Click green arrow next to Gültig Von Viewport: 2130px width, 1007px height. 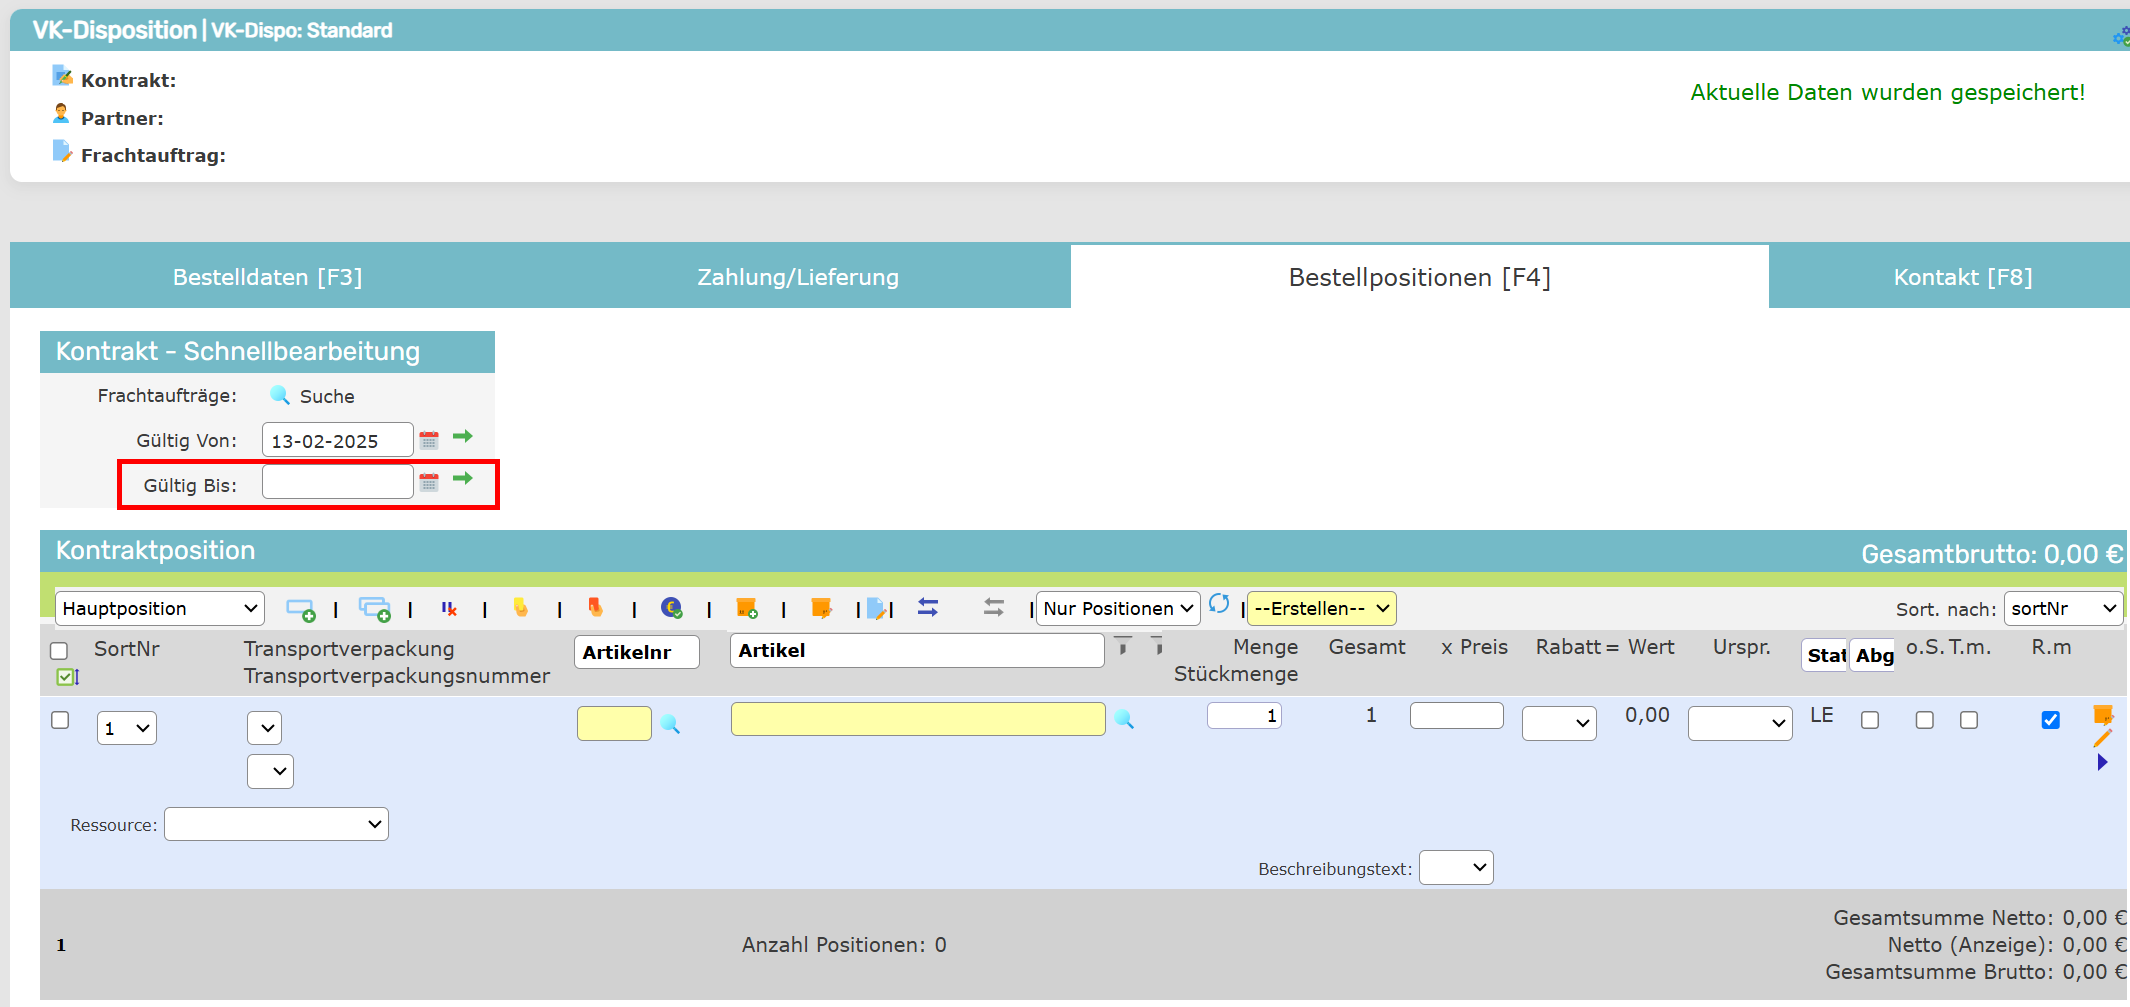[462, 437]
